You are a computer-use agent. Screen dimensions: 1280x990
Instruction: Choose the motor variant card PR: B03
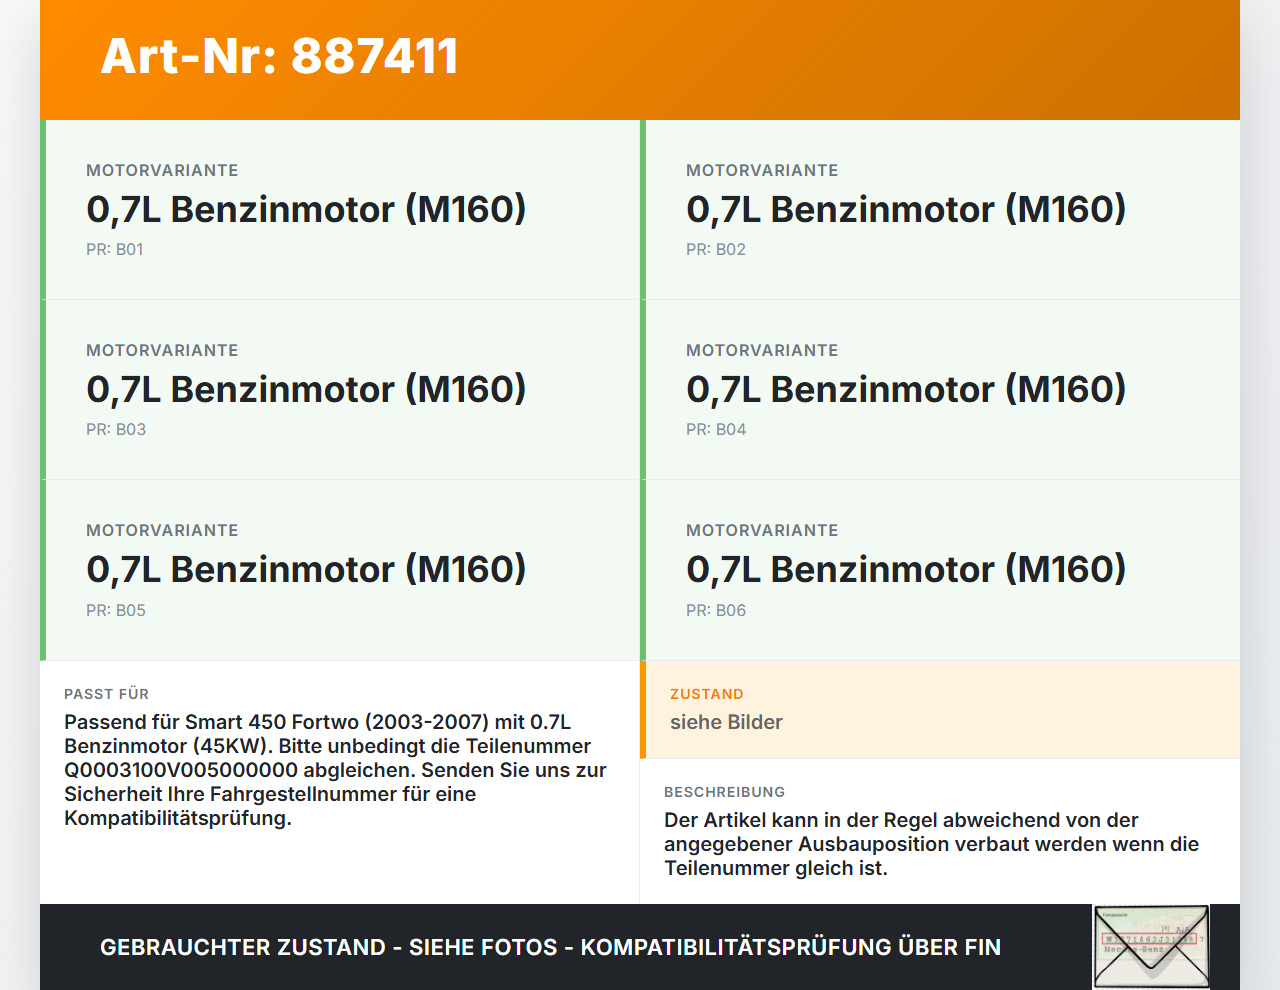(x=340, y=390)
